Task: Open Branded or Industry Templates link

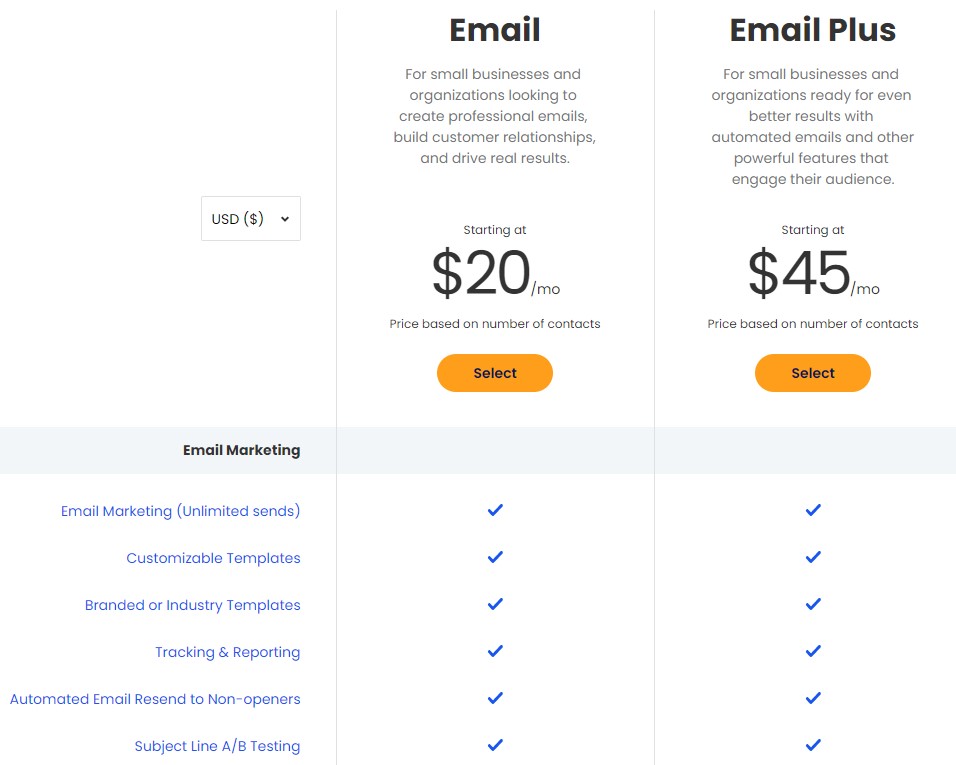Action: (193, 605)
